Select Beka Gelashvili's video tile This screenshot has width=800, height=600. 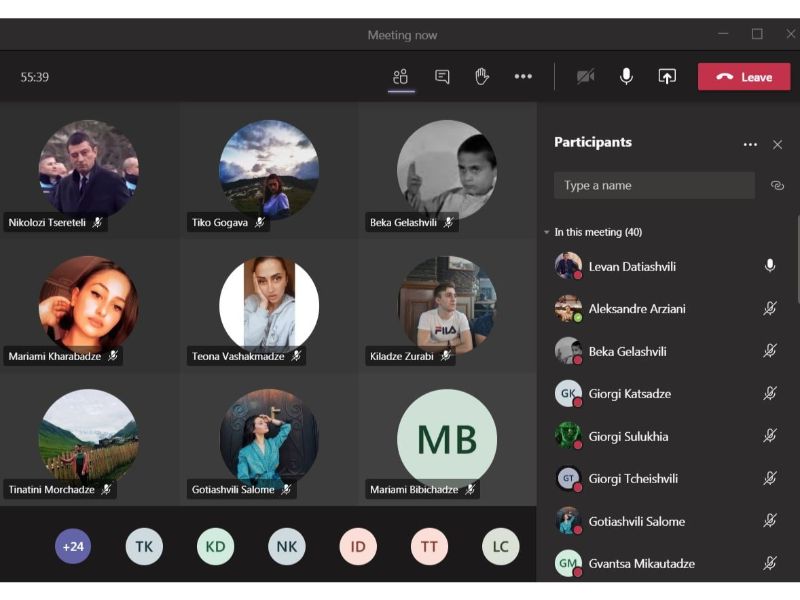(447, 169)
